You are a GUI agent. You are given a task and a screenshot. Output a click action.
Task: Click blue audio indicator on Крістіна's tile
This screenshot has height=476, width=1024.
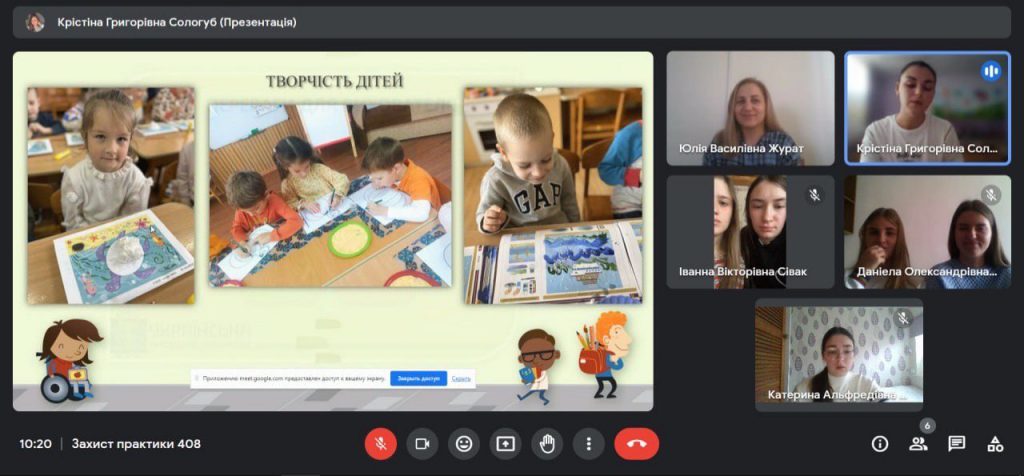[x=991, y=71]
